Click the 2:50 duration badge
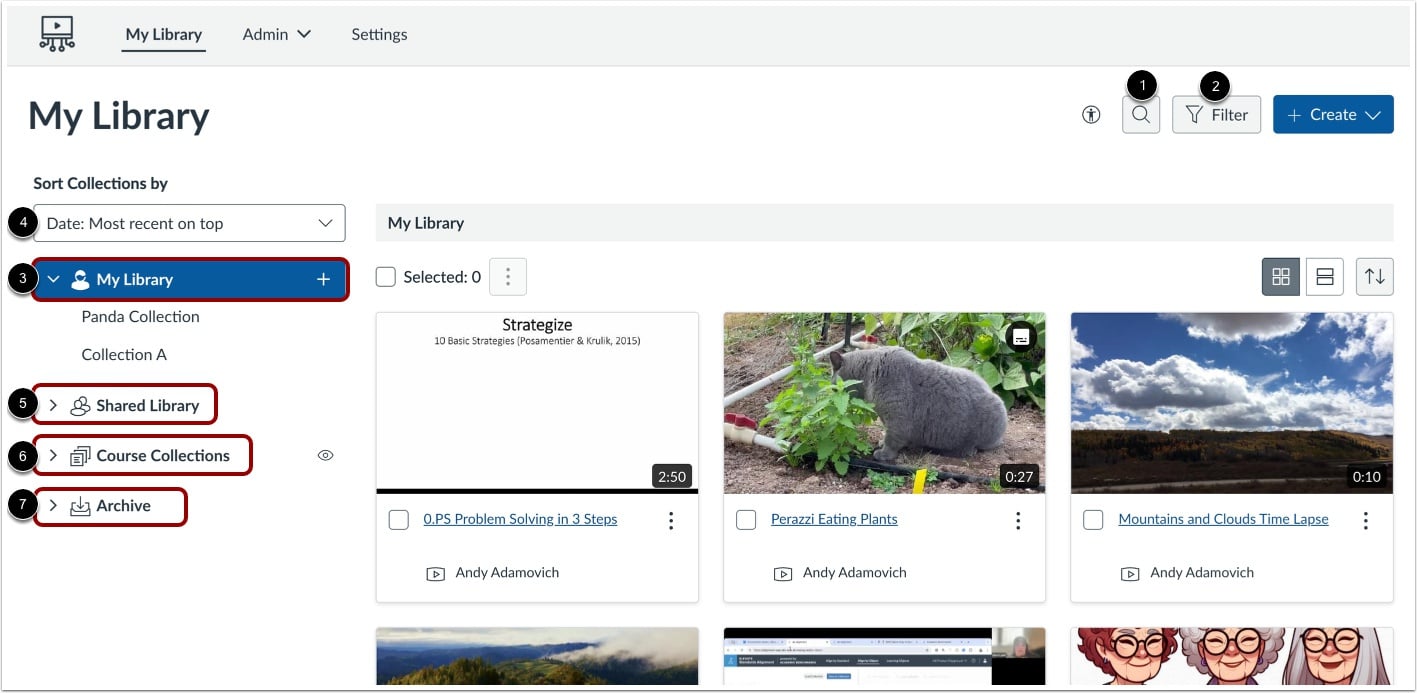The height and width of the screenshot is (693, 1417). point(672,476)
